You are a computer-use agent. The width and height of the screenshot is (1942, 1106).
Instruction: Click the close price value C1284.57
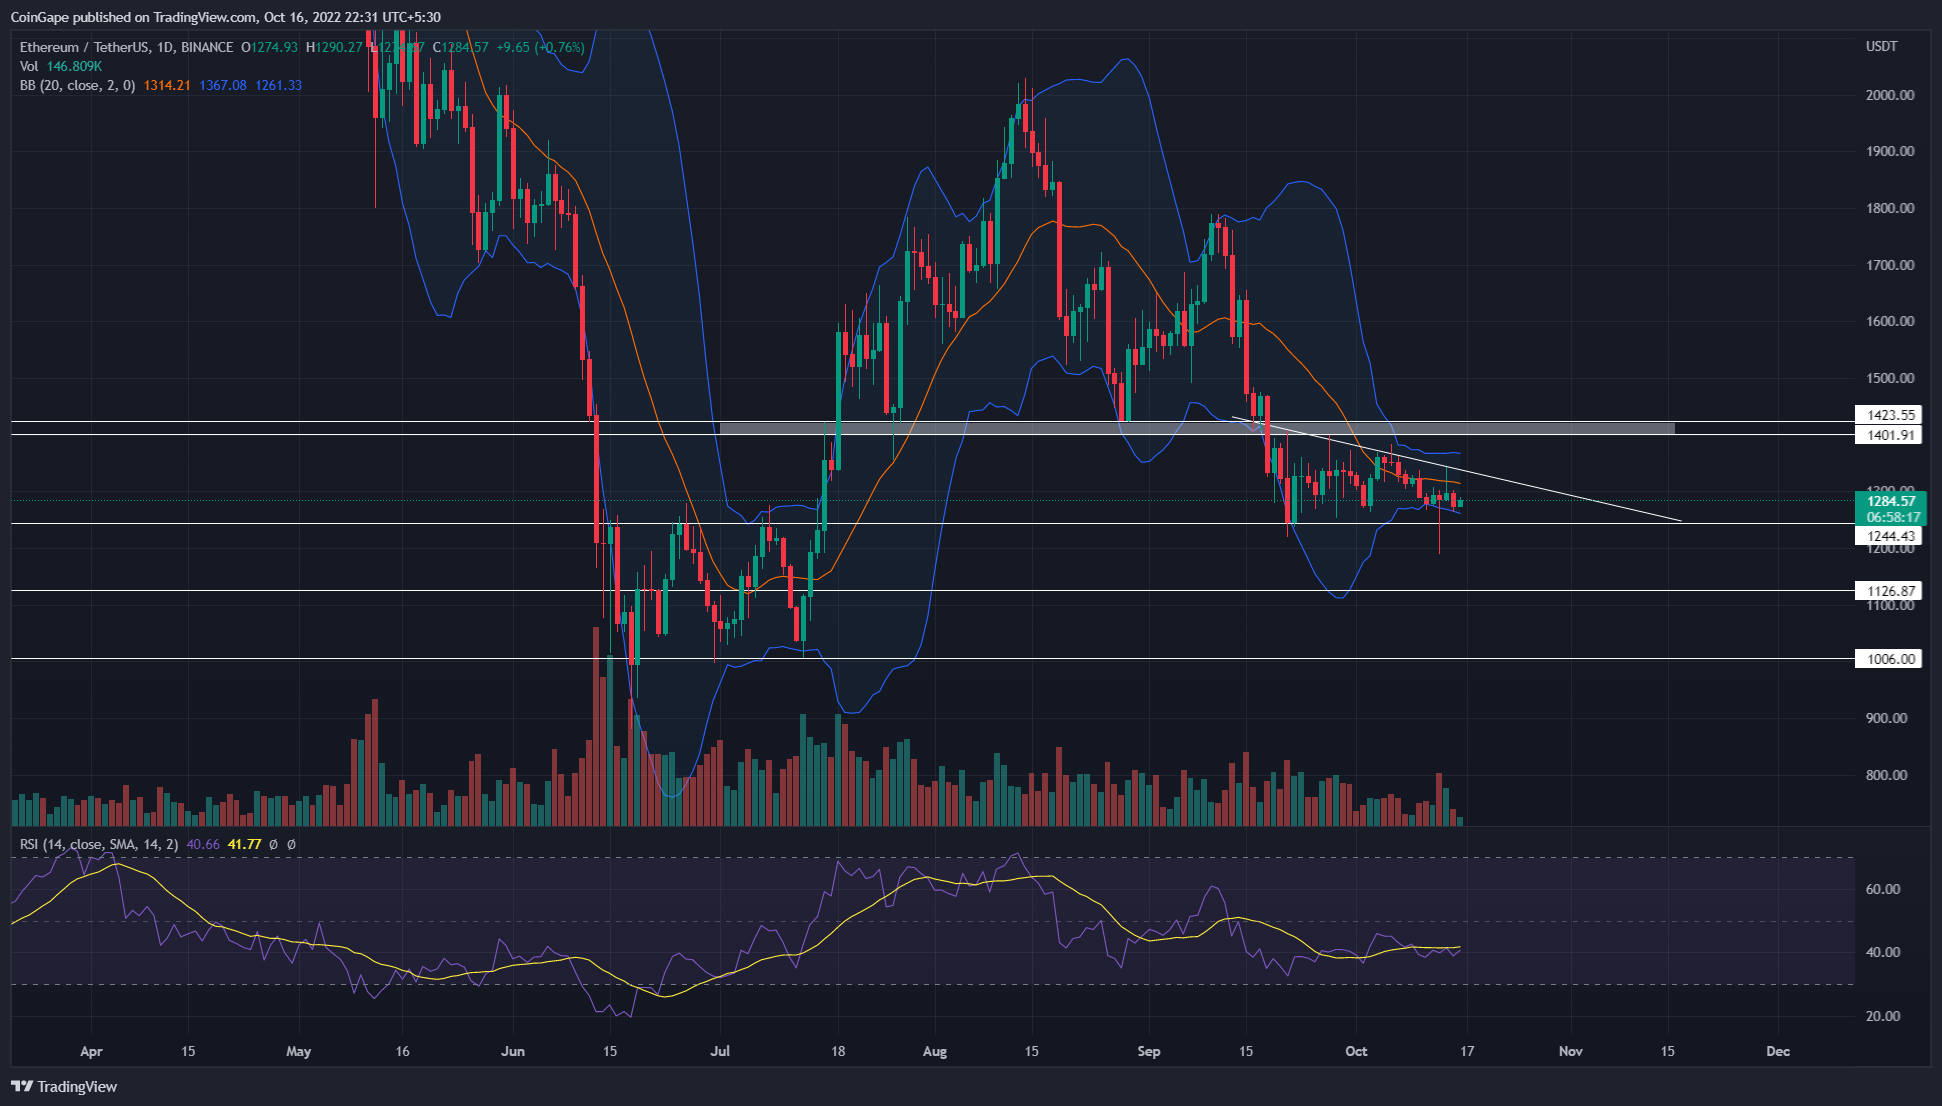click(461, 47)
